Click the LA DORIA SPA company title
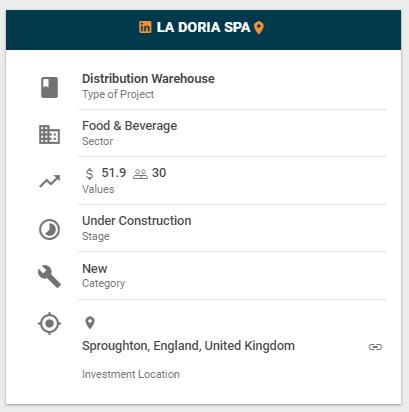Screen dimensions: 409x412 tap(203, 27)
